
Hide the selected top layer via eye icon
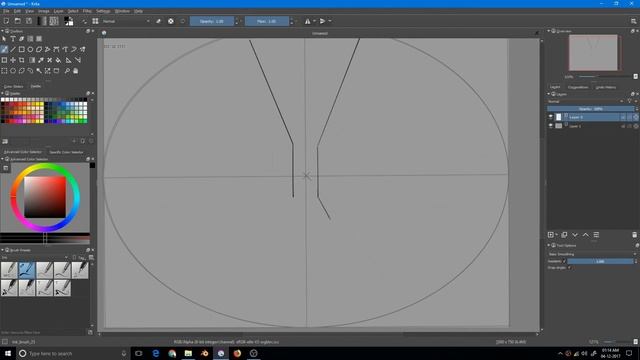click(551, 117)
